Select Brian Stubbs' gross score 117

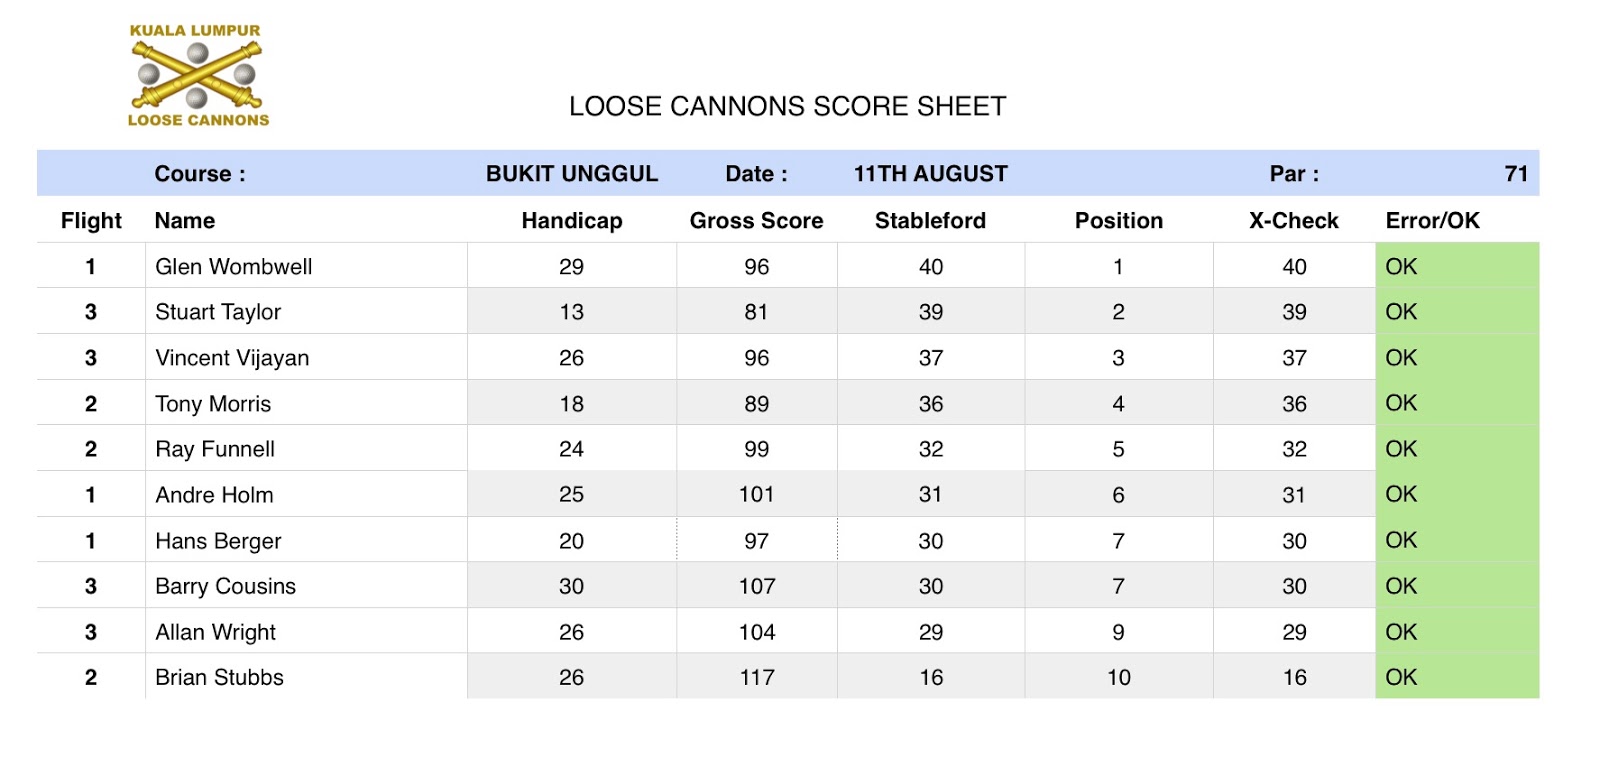tap(756, 678)
